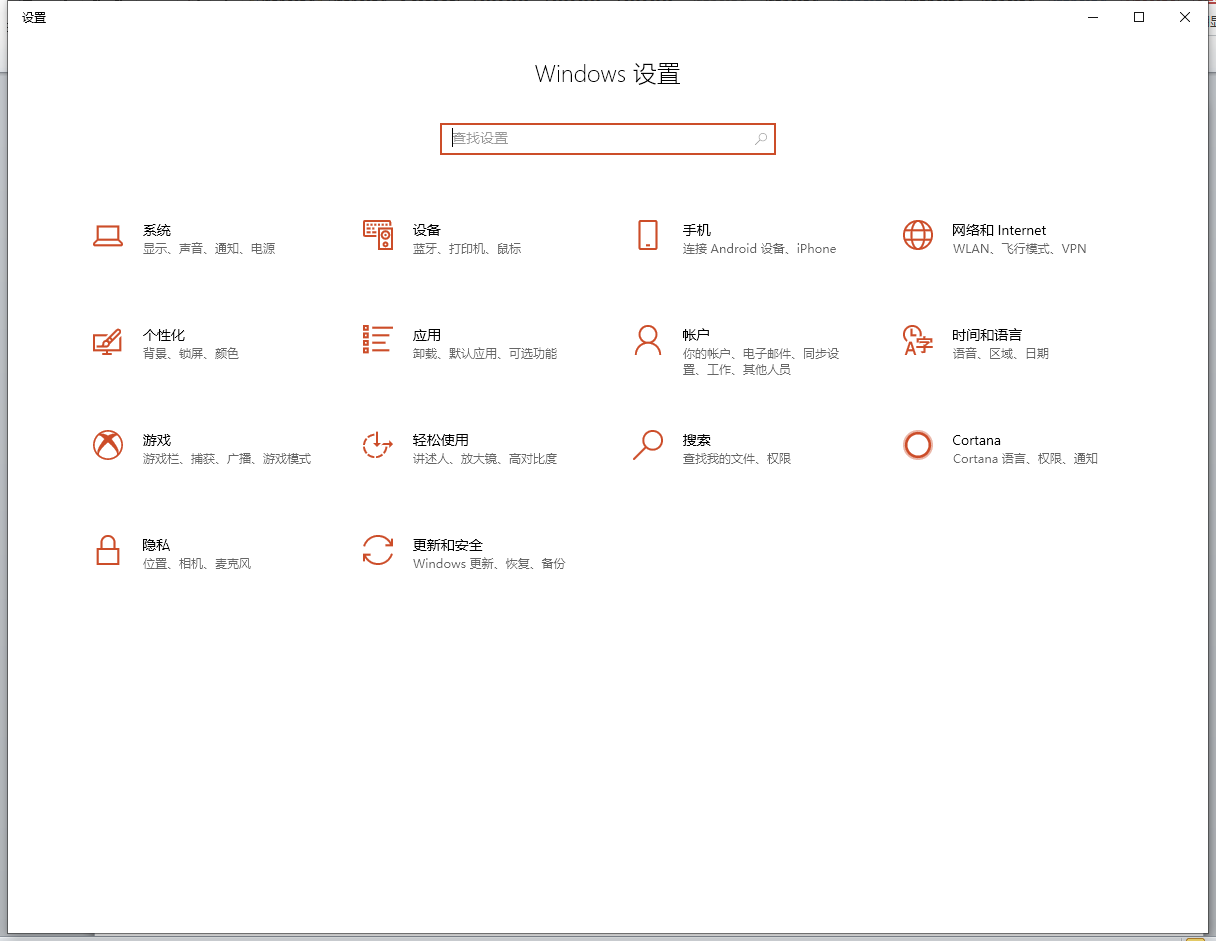1216x941 pixels.
Task: Minimize the 设置 window
Action: click(1093, 17)
